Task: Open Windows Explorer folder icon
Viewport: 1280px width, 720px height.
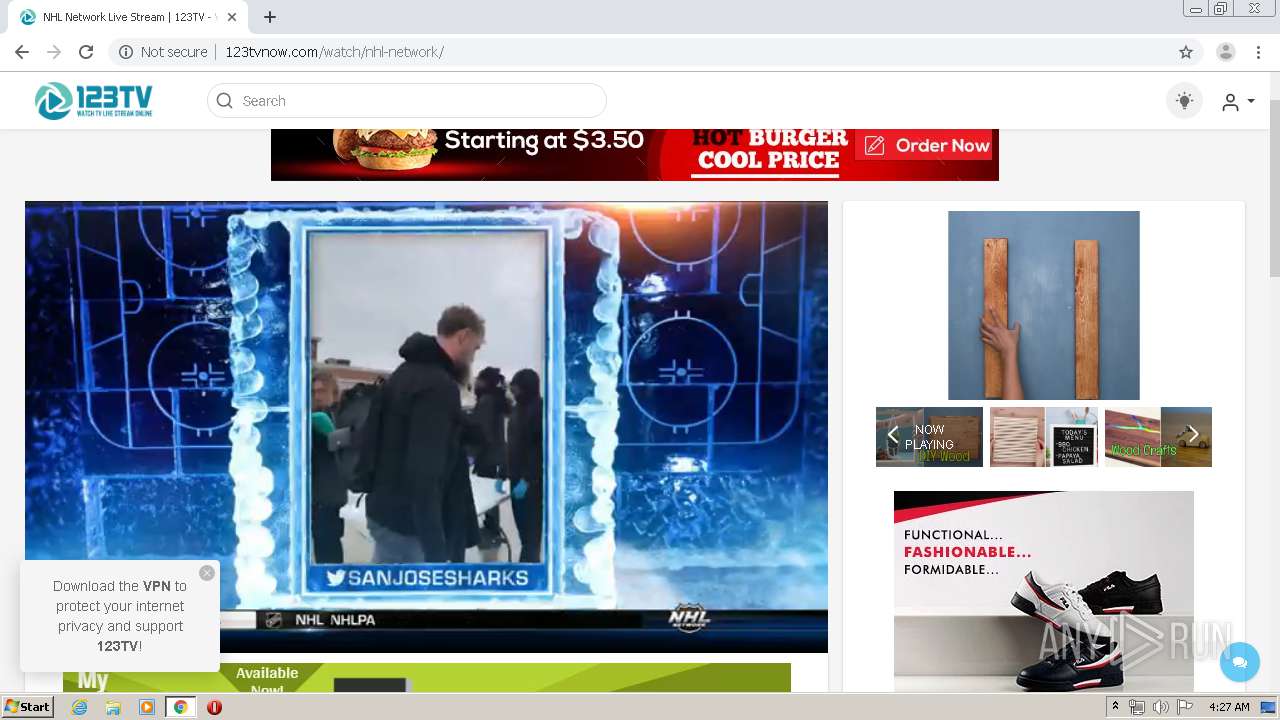Action: pyautogui.click(x=113, y=707)
